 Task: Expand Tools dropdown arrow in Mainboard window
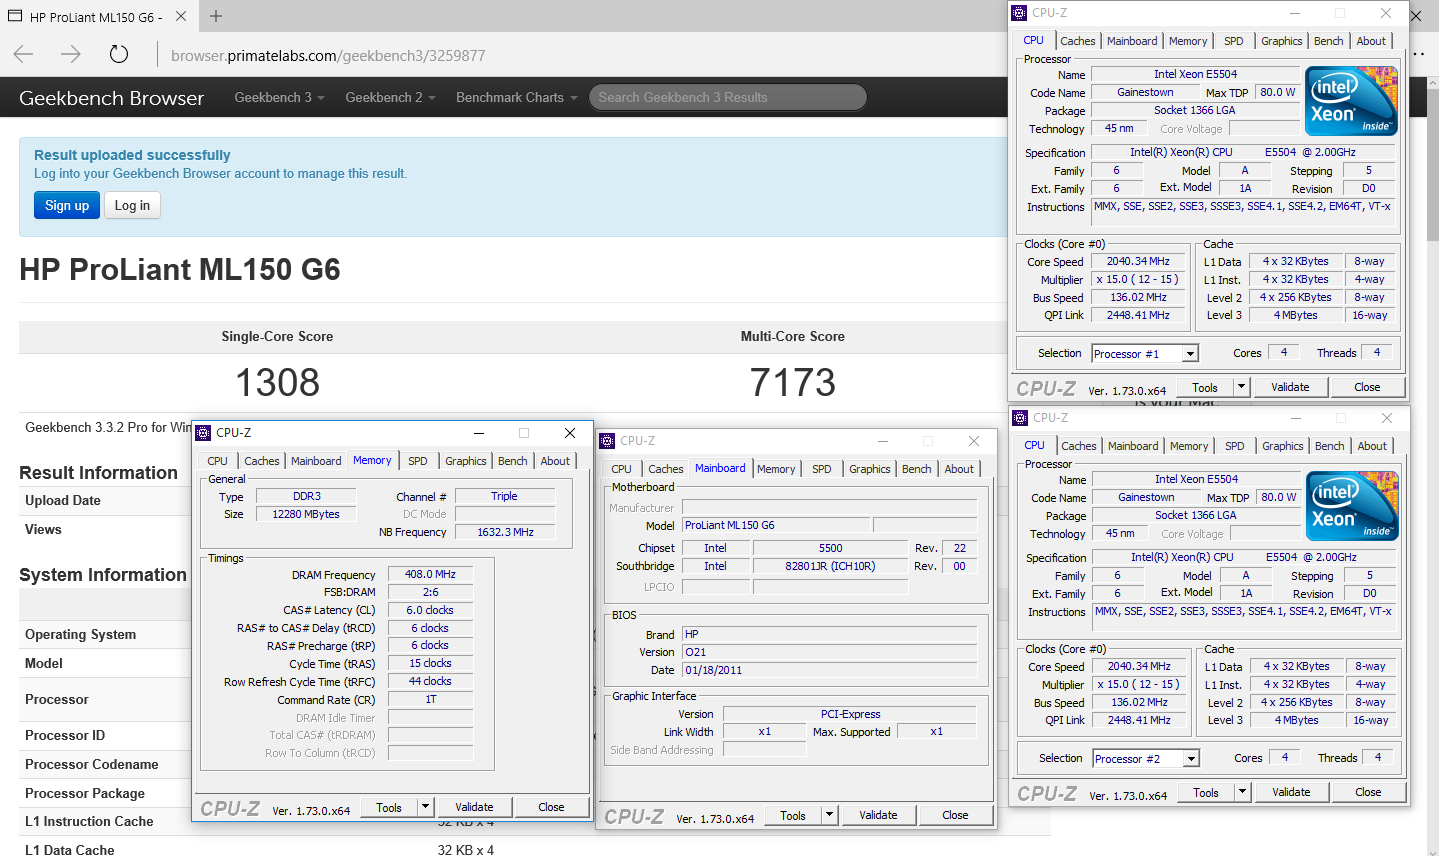tap(829, 815)
